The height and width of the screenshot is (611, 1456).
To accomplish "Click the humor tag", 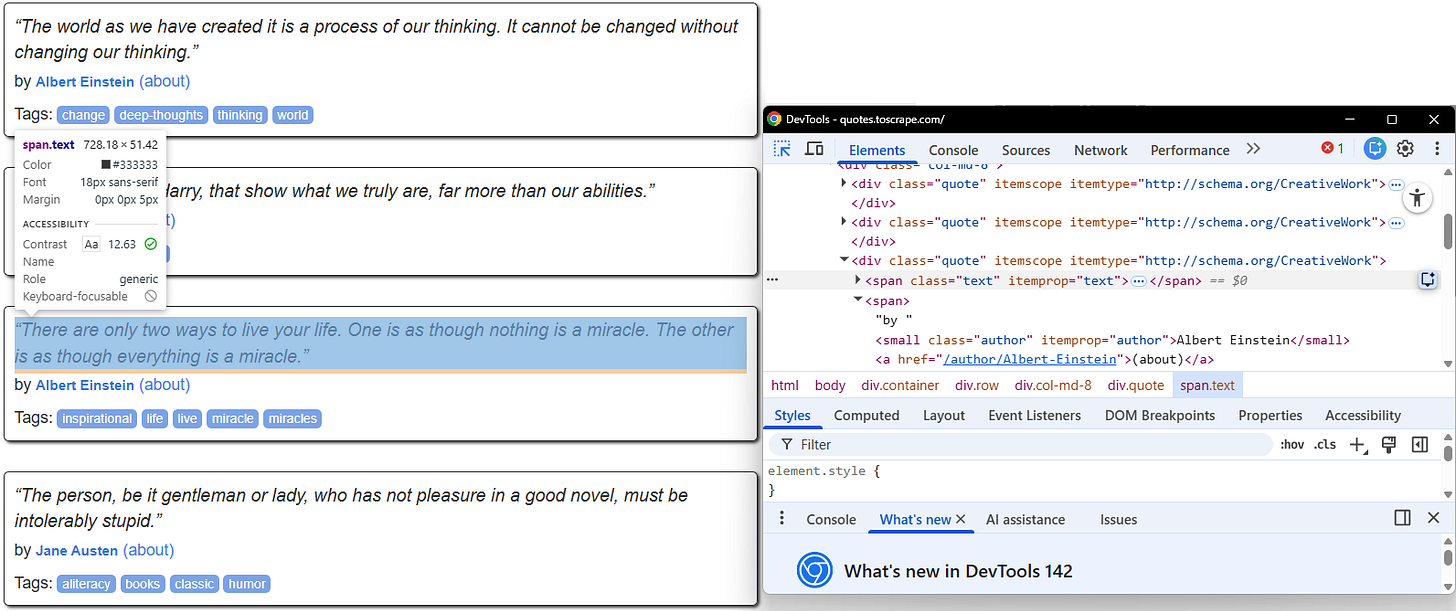I will coord(246,584).
